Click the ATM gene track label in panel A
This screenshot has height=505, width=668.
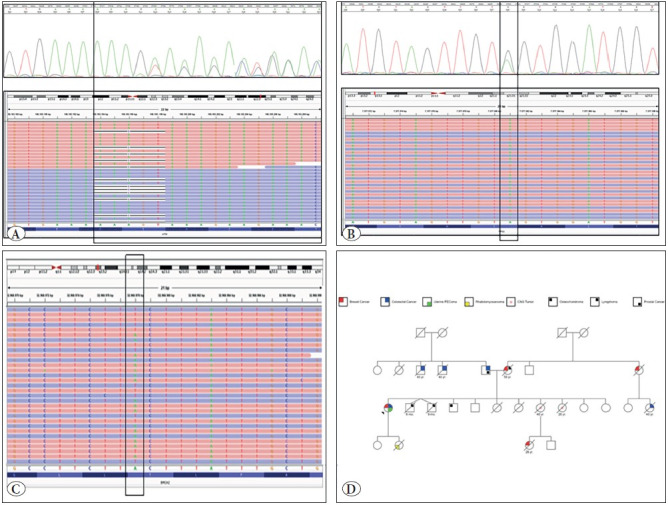[x=164, y=234]
